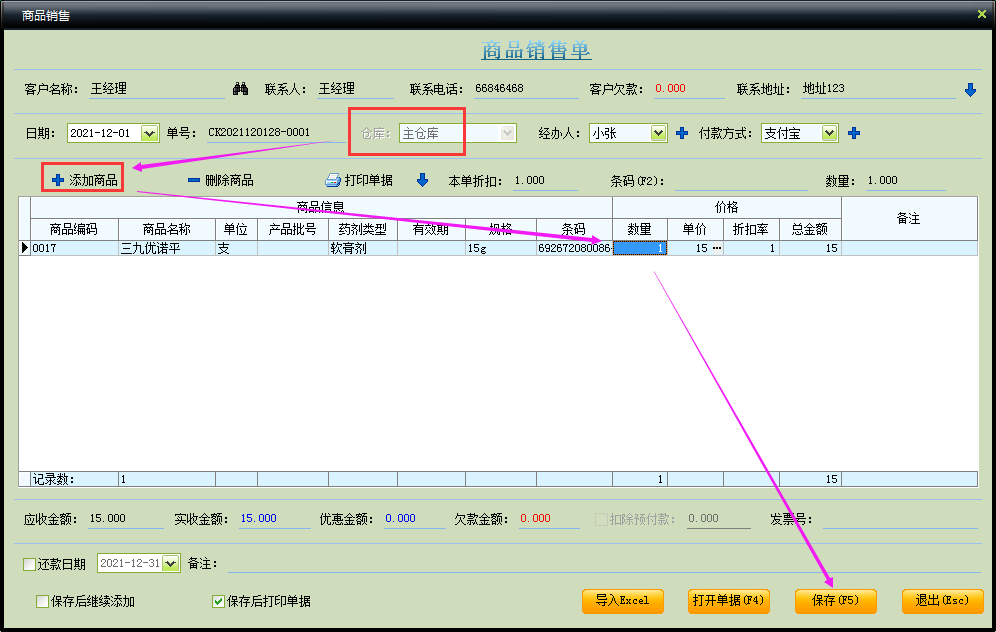Click the 本单折扣 field

click(x=545, y=181)
